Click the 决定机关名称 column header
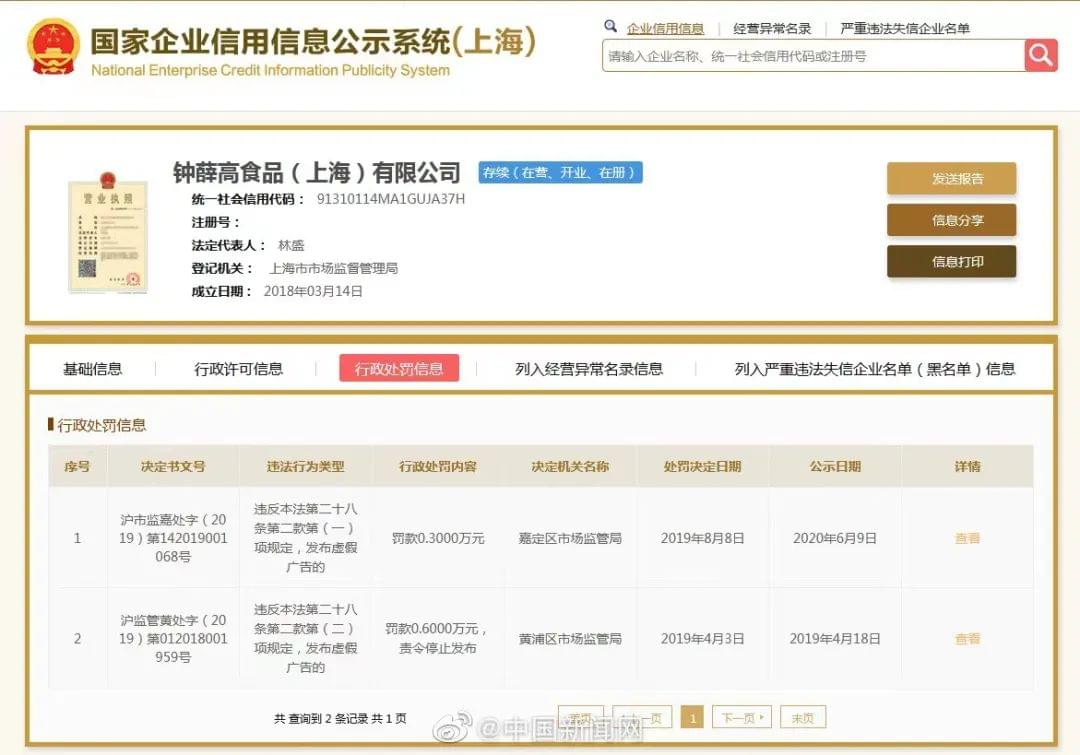This screenshot has height=755, width=1080. pos(570,466)
